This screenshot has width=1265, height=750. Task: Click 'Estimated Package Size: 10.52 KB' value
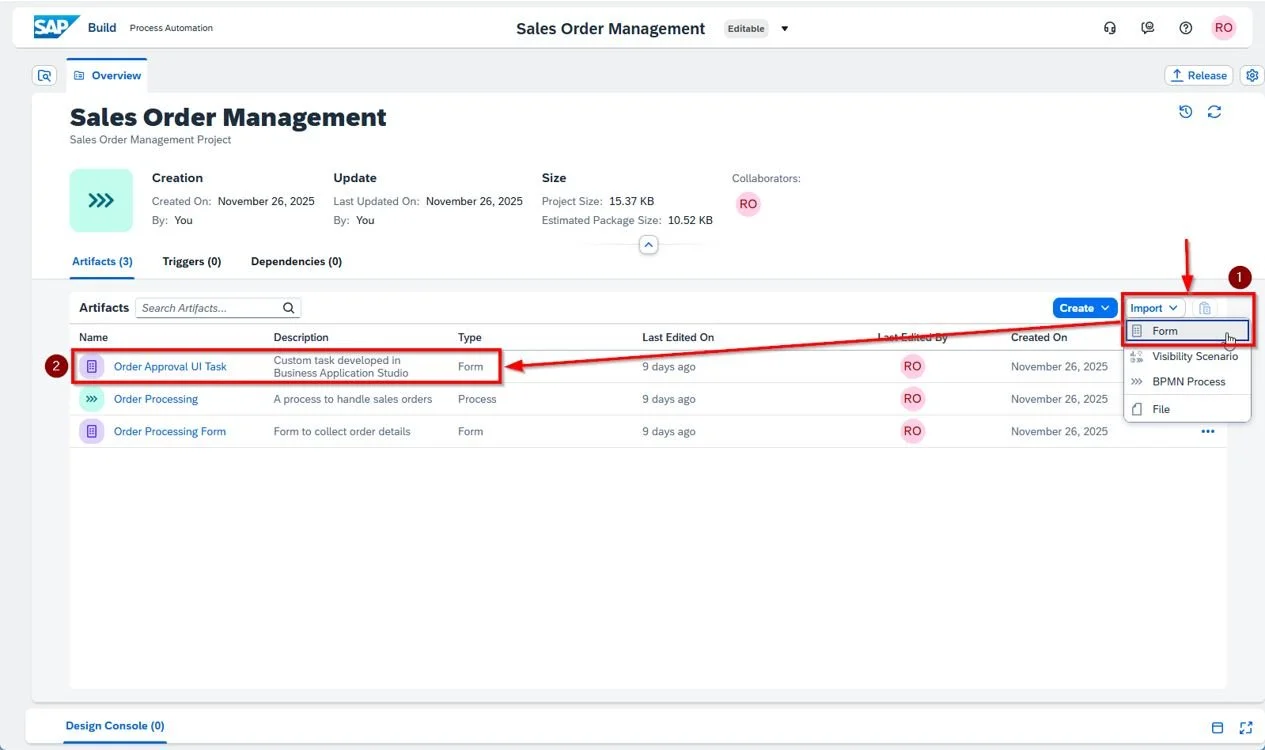click(627, 220)
